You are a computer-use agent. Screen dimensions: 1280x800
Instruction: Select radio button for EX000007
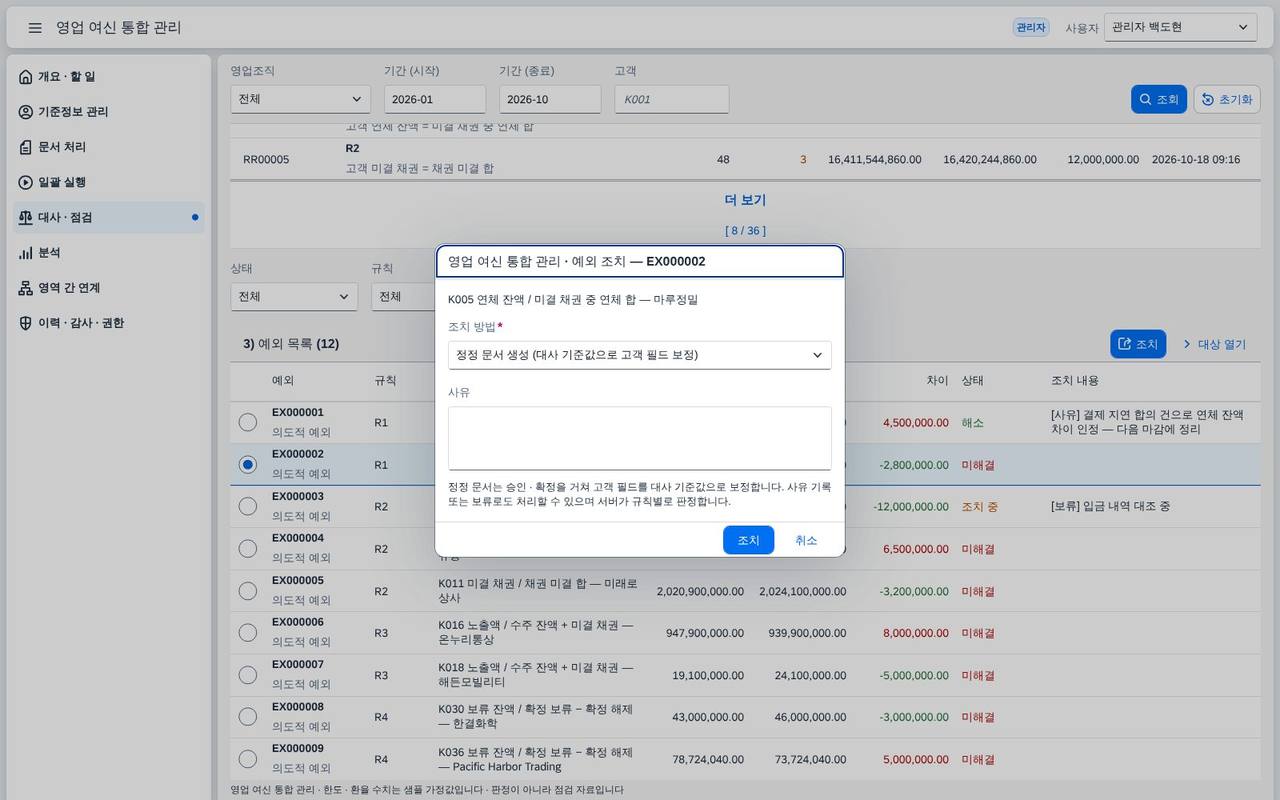click(248, 674)
